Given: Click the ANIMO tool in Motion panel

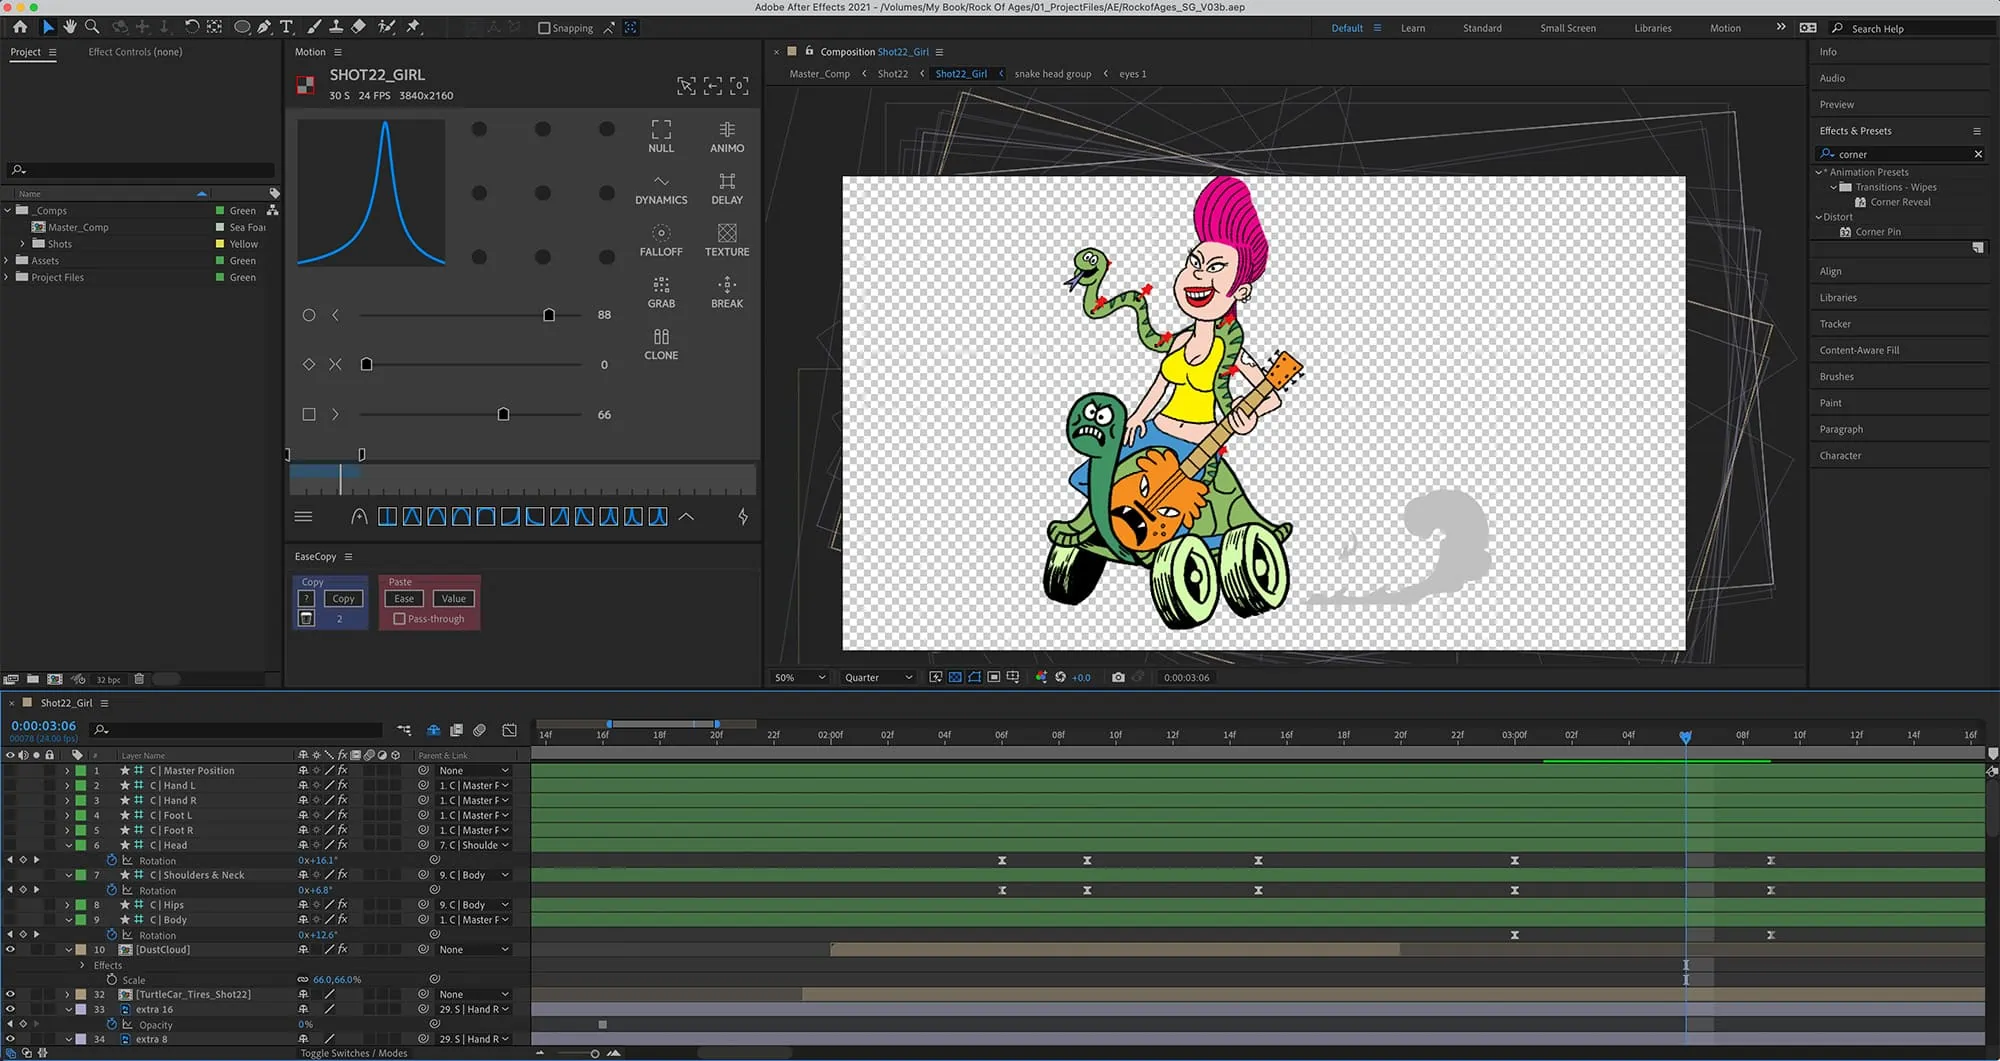Looking at the screenshot, I should pyautogui.click(x=727, y=136).
